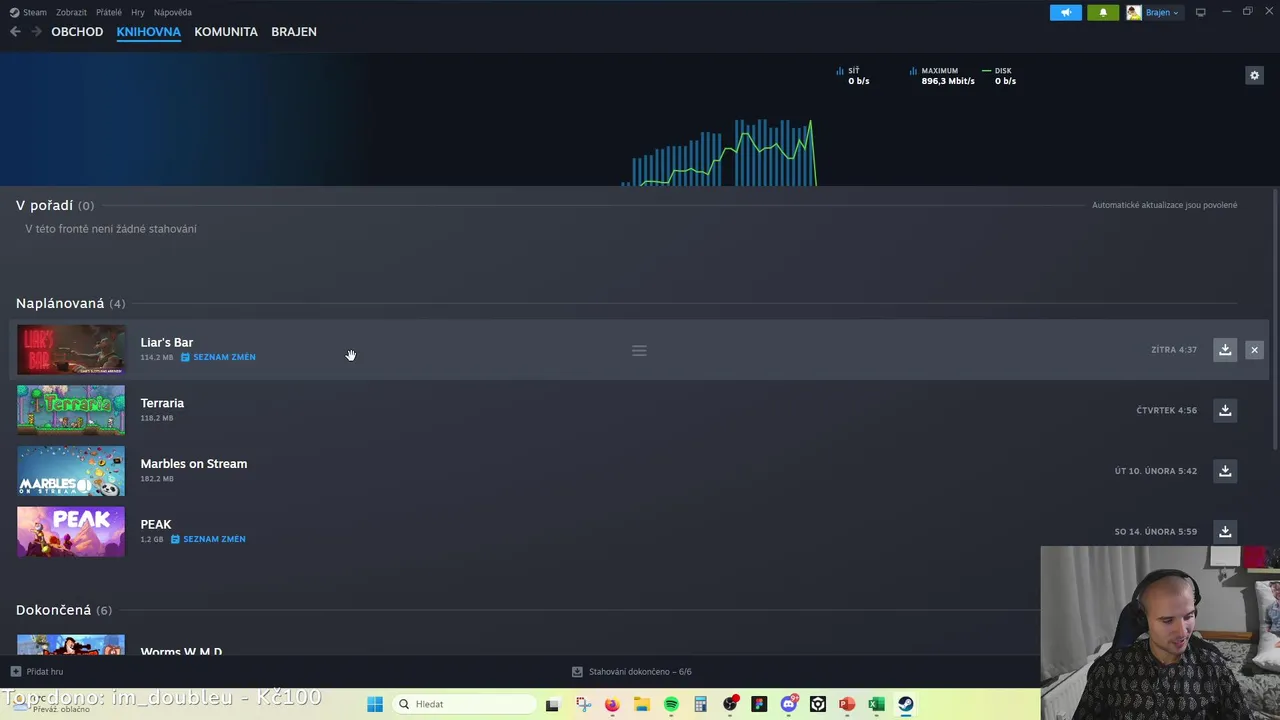Open PowerPoint from the taskbar

click(x=847, y=704)
